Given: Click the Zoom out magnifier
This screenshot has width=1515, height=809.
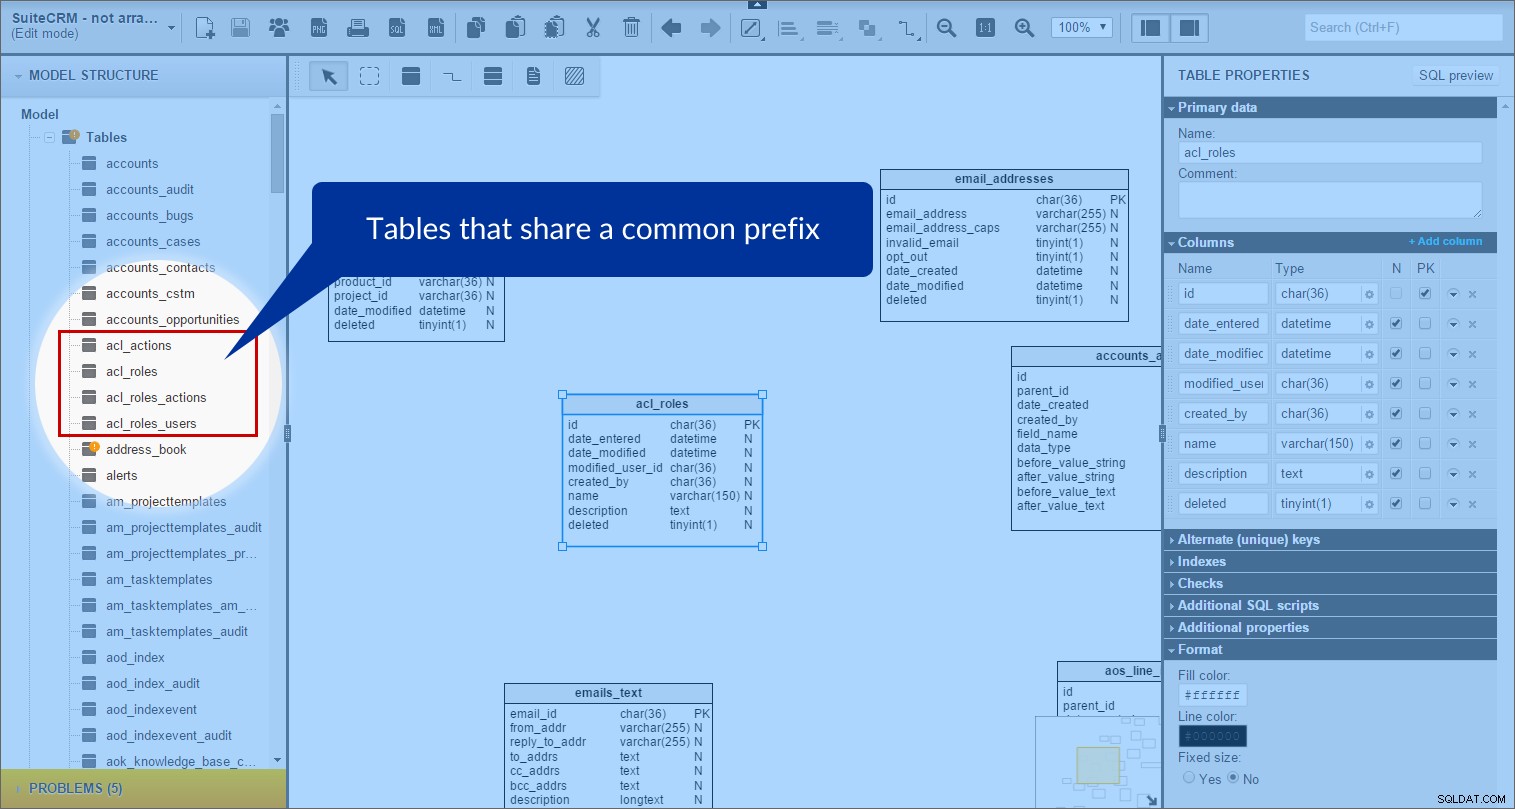Looking at the screenshot, I should point(946,28).
